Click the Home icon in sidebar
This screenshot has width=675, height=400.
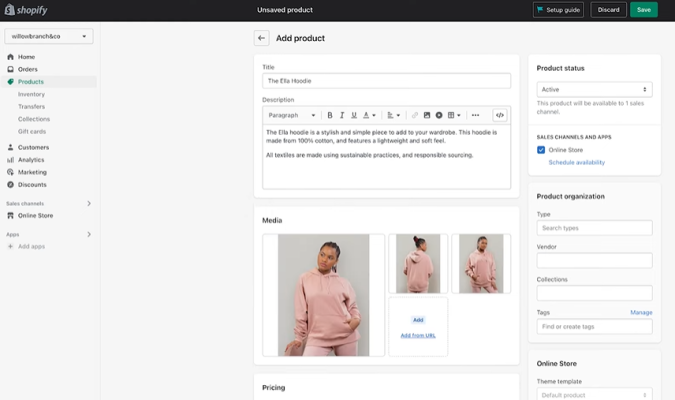point(10,57)
